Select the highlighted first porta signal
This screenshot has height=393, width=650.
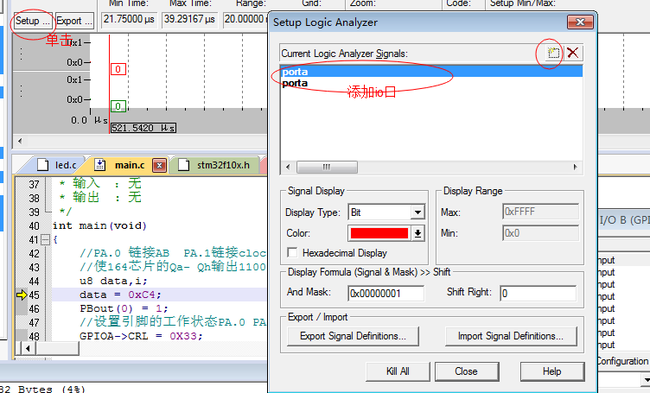point(432,72)
